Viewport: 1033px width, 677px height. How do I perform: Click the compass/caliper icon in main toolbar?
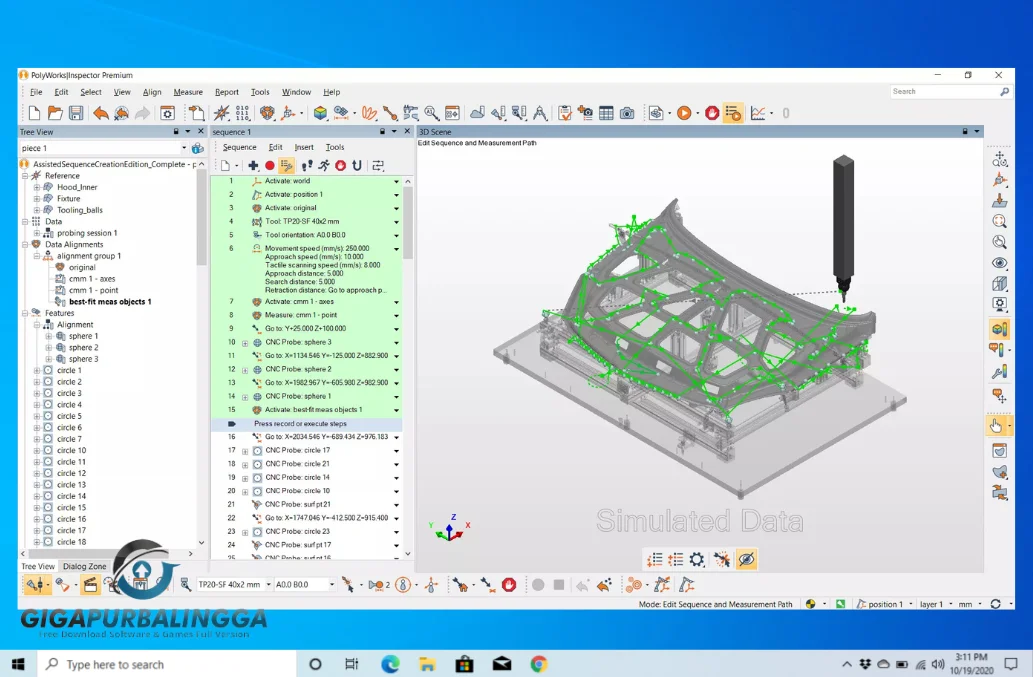coord(540,113)
